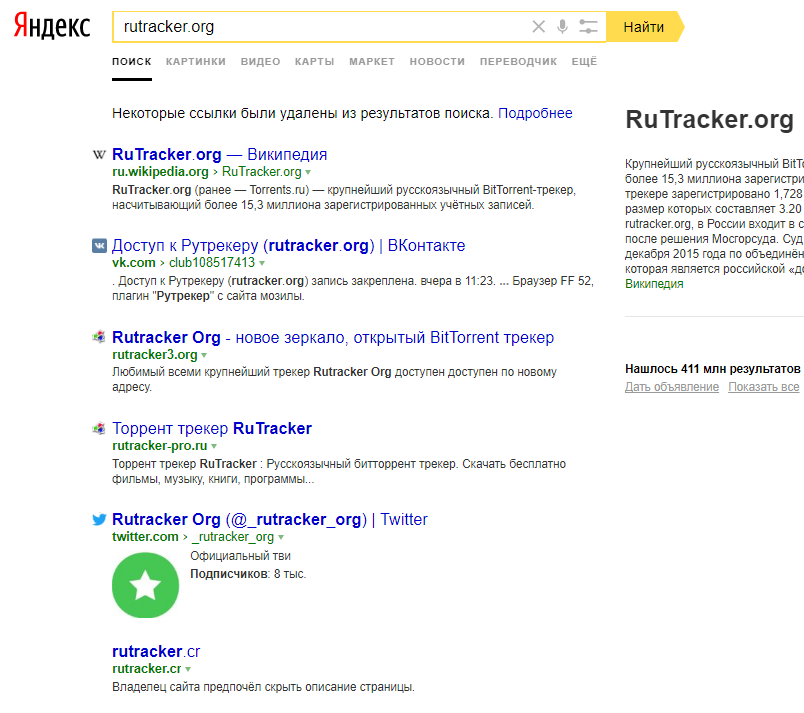Screen dimensions: 804x713
Task: Open the Ещё menu in navigation
Action: click(584, 62)
